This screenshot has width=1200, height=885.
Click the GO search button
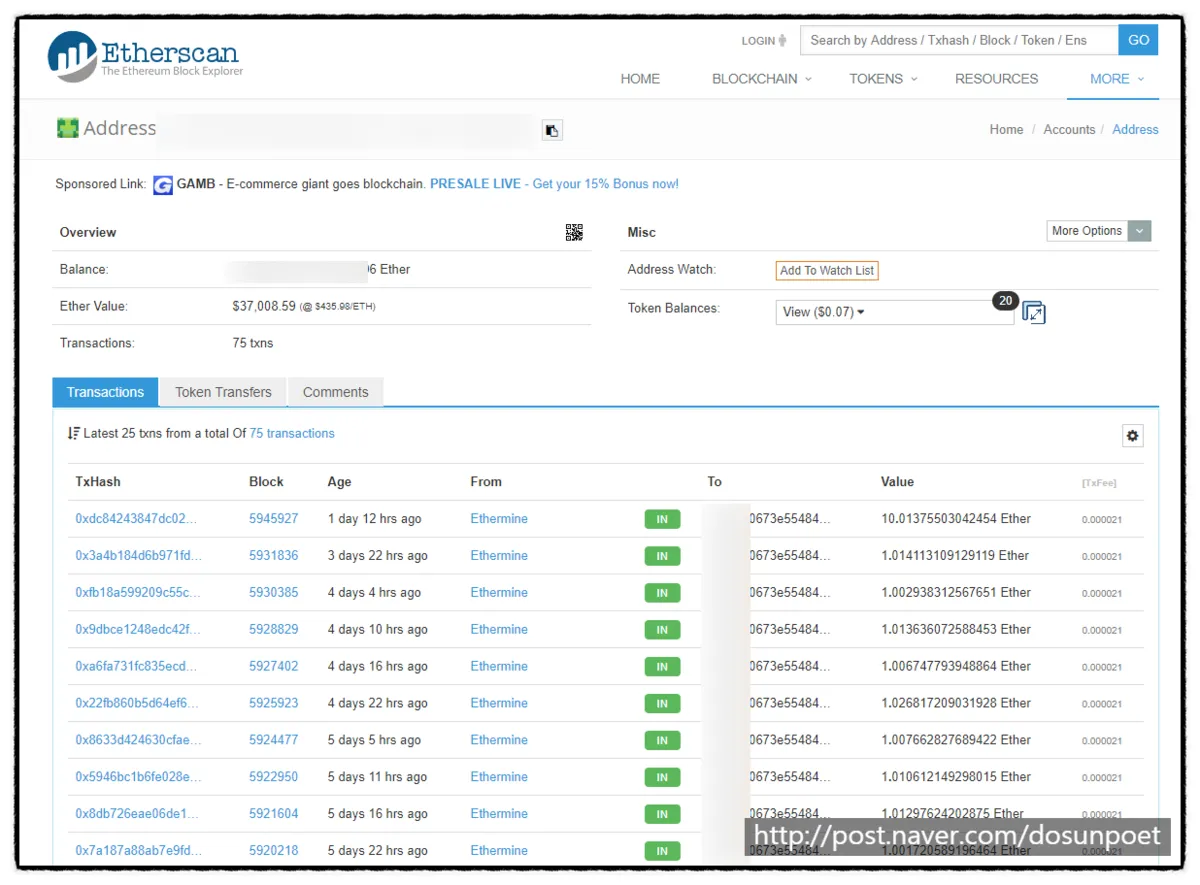point(1138,40)
